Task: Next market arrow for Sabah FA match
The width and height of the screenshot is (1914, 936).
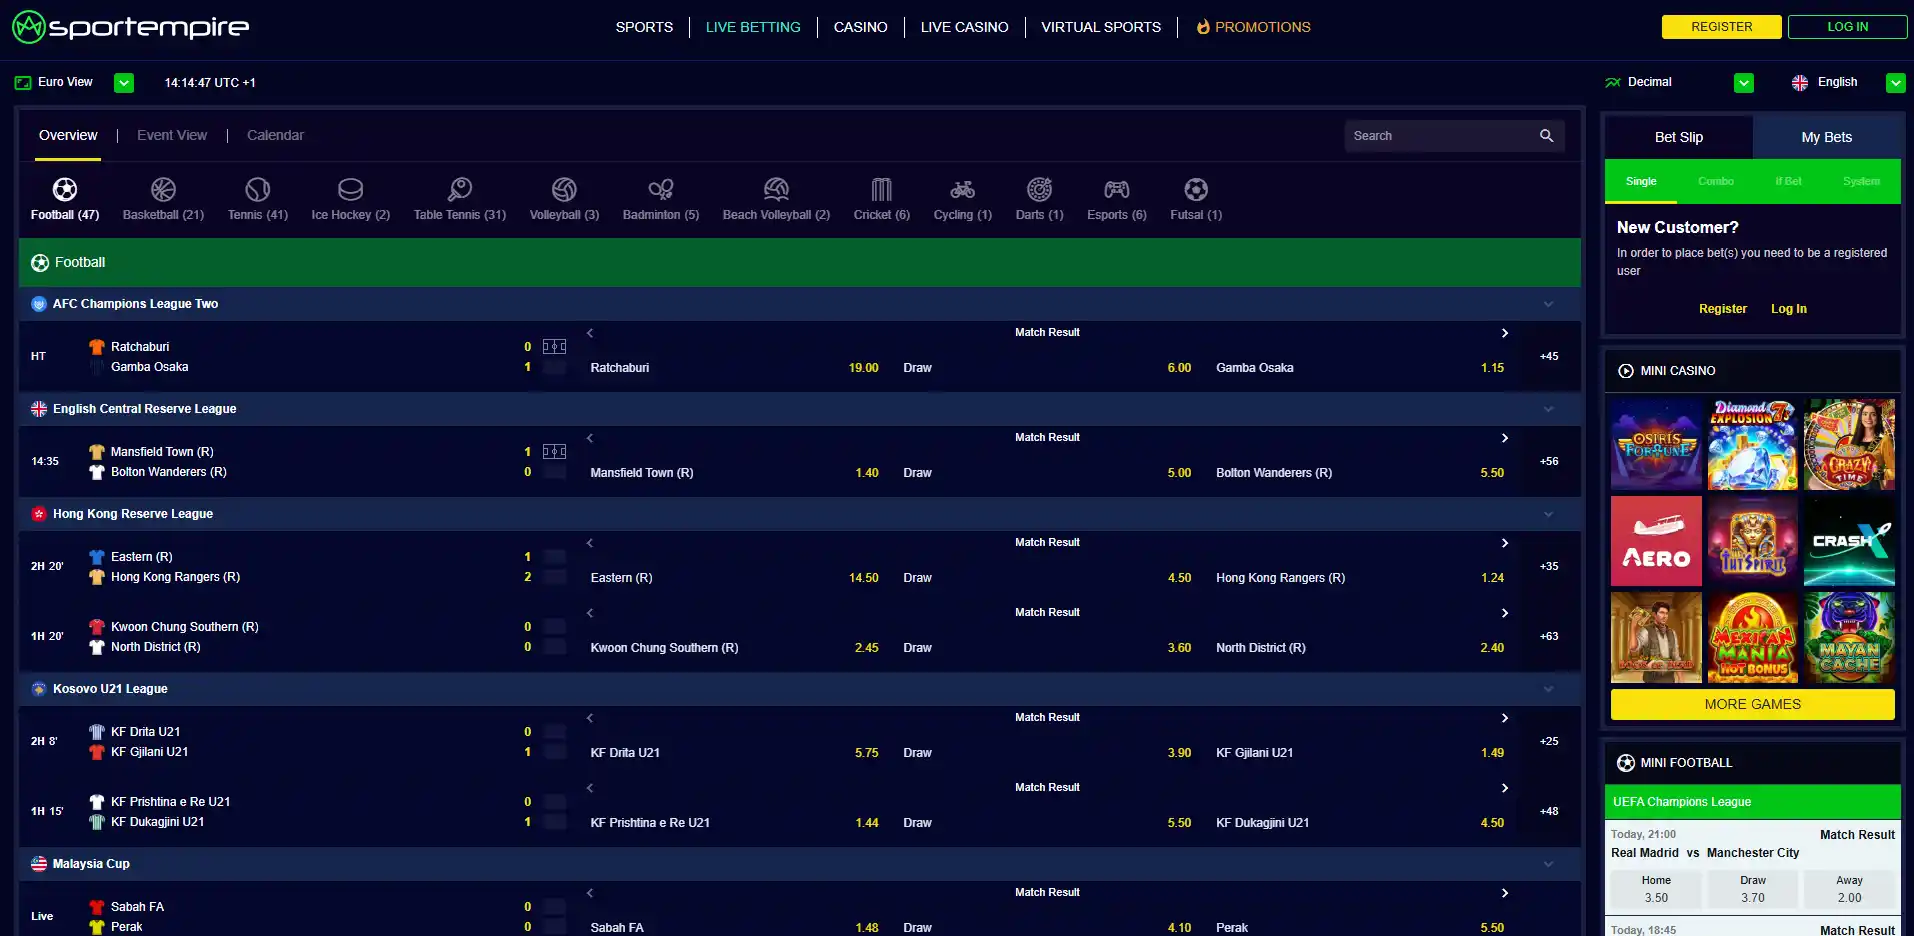Action: tap(1504, 893)
